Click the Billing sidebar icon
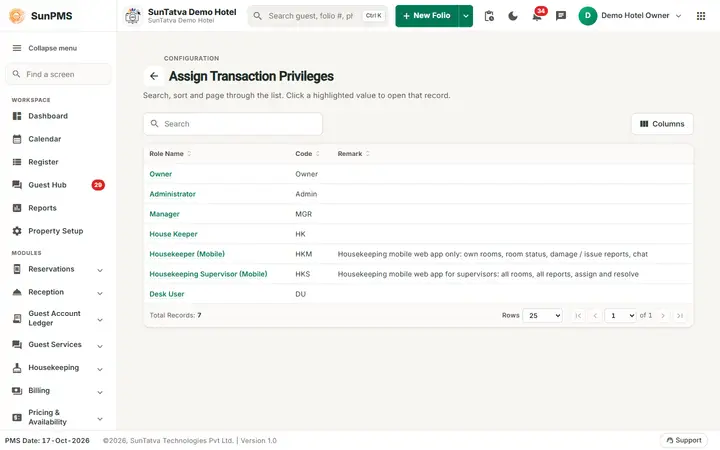The image size is (720, 450). point(17,391)
